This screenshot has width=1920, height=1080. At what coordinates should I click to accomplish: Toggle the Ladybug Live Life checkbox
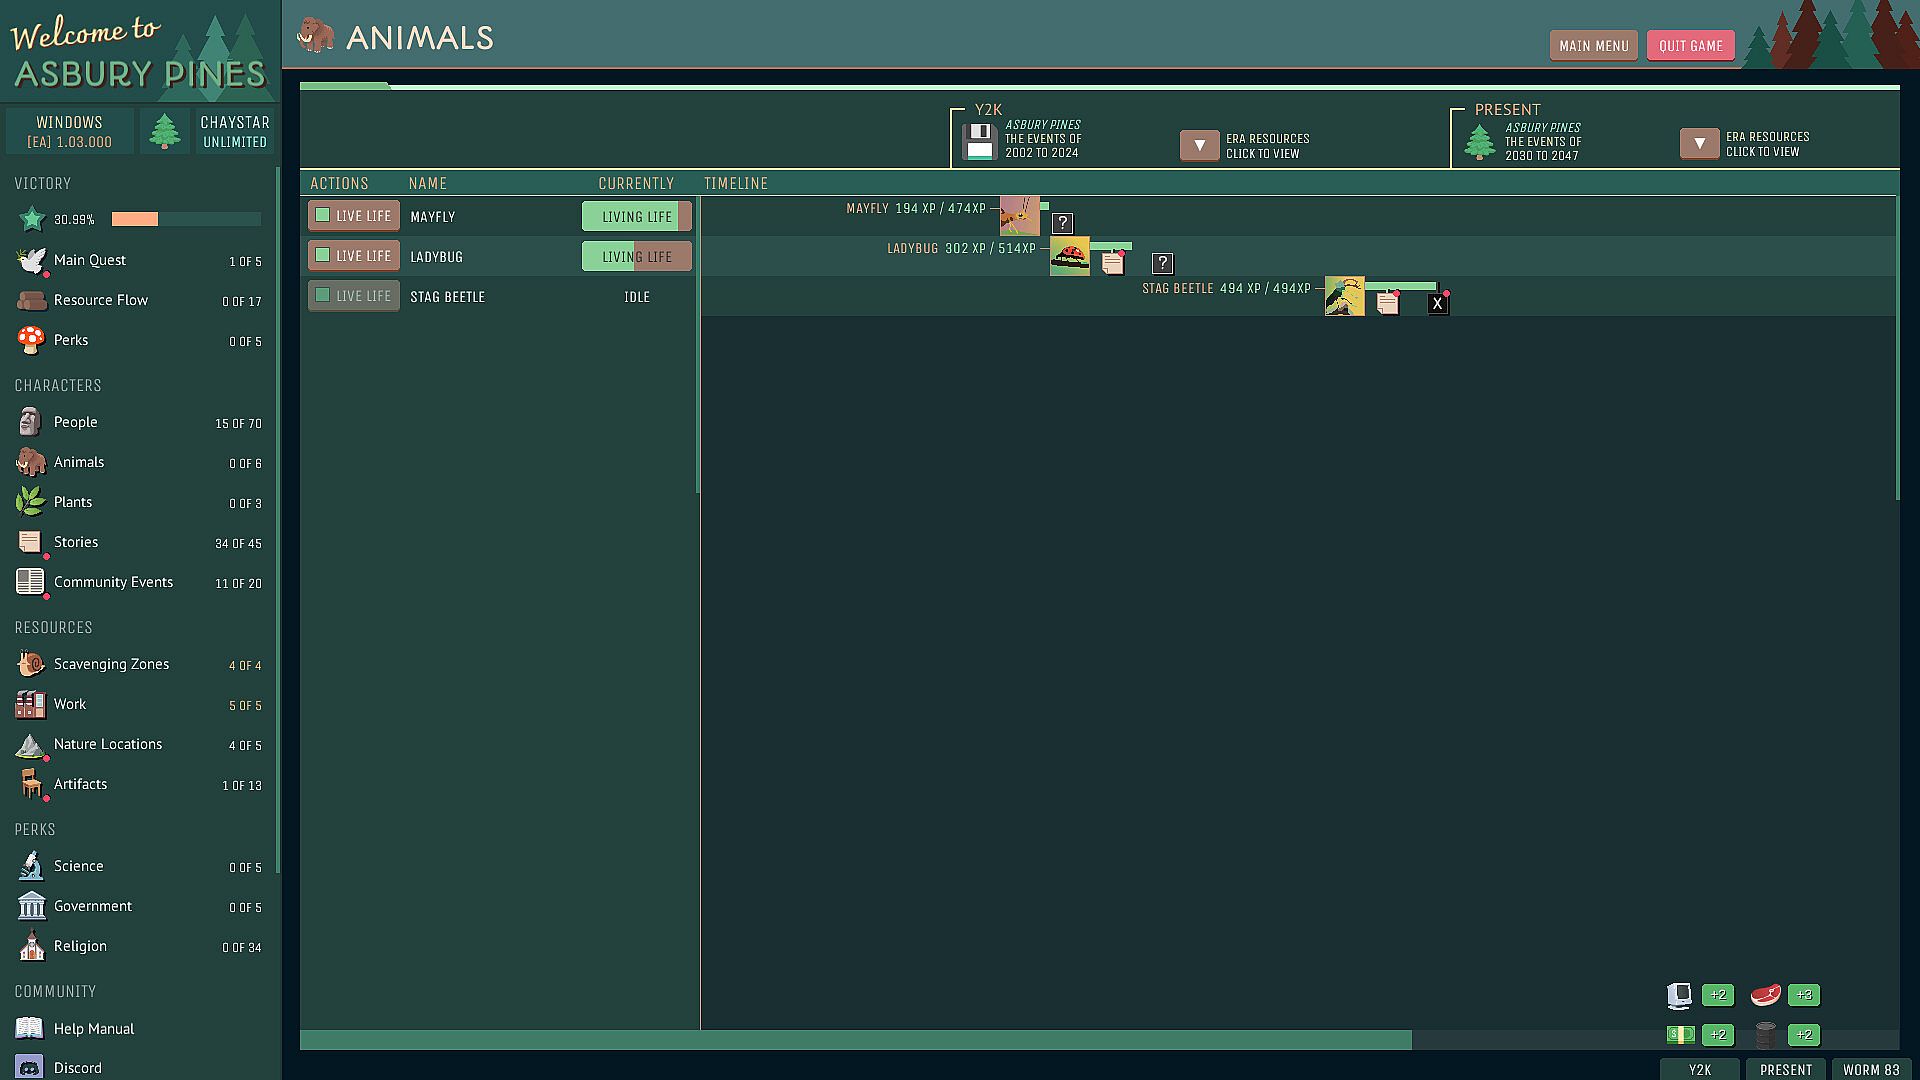[x=323, y=255]
